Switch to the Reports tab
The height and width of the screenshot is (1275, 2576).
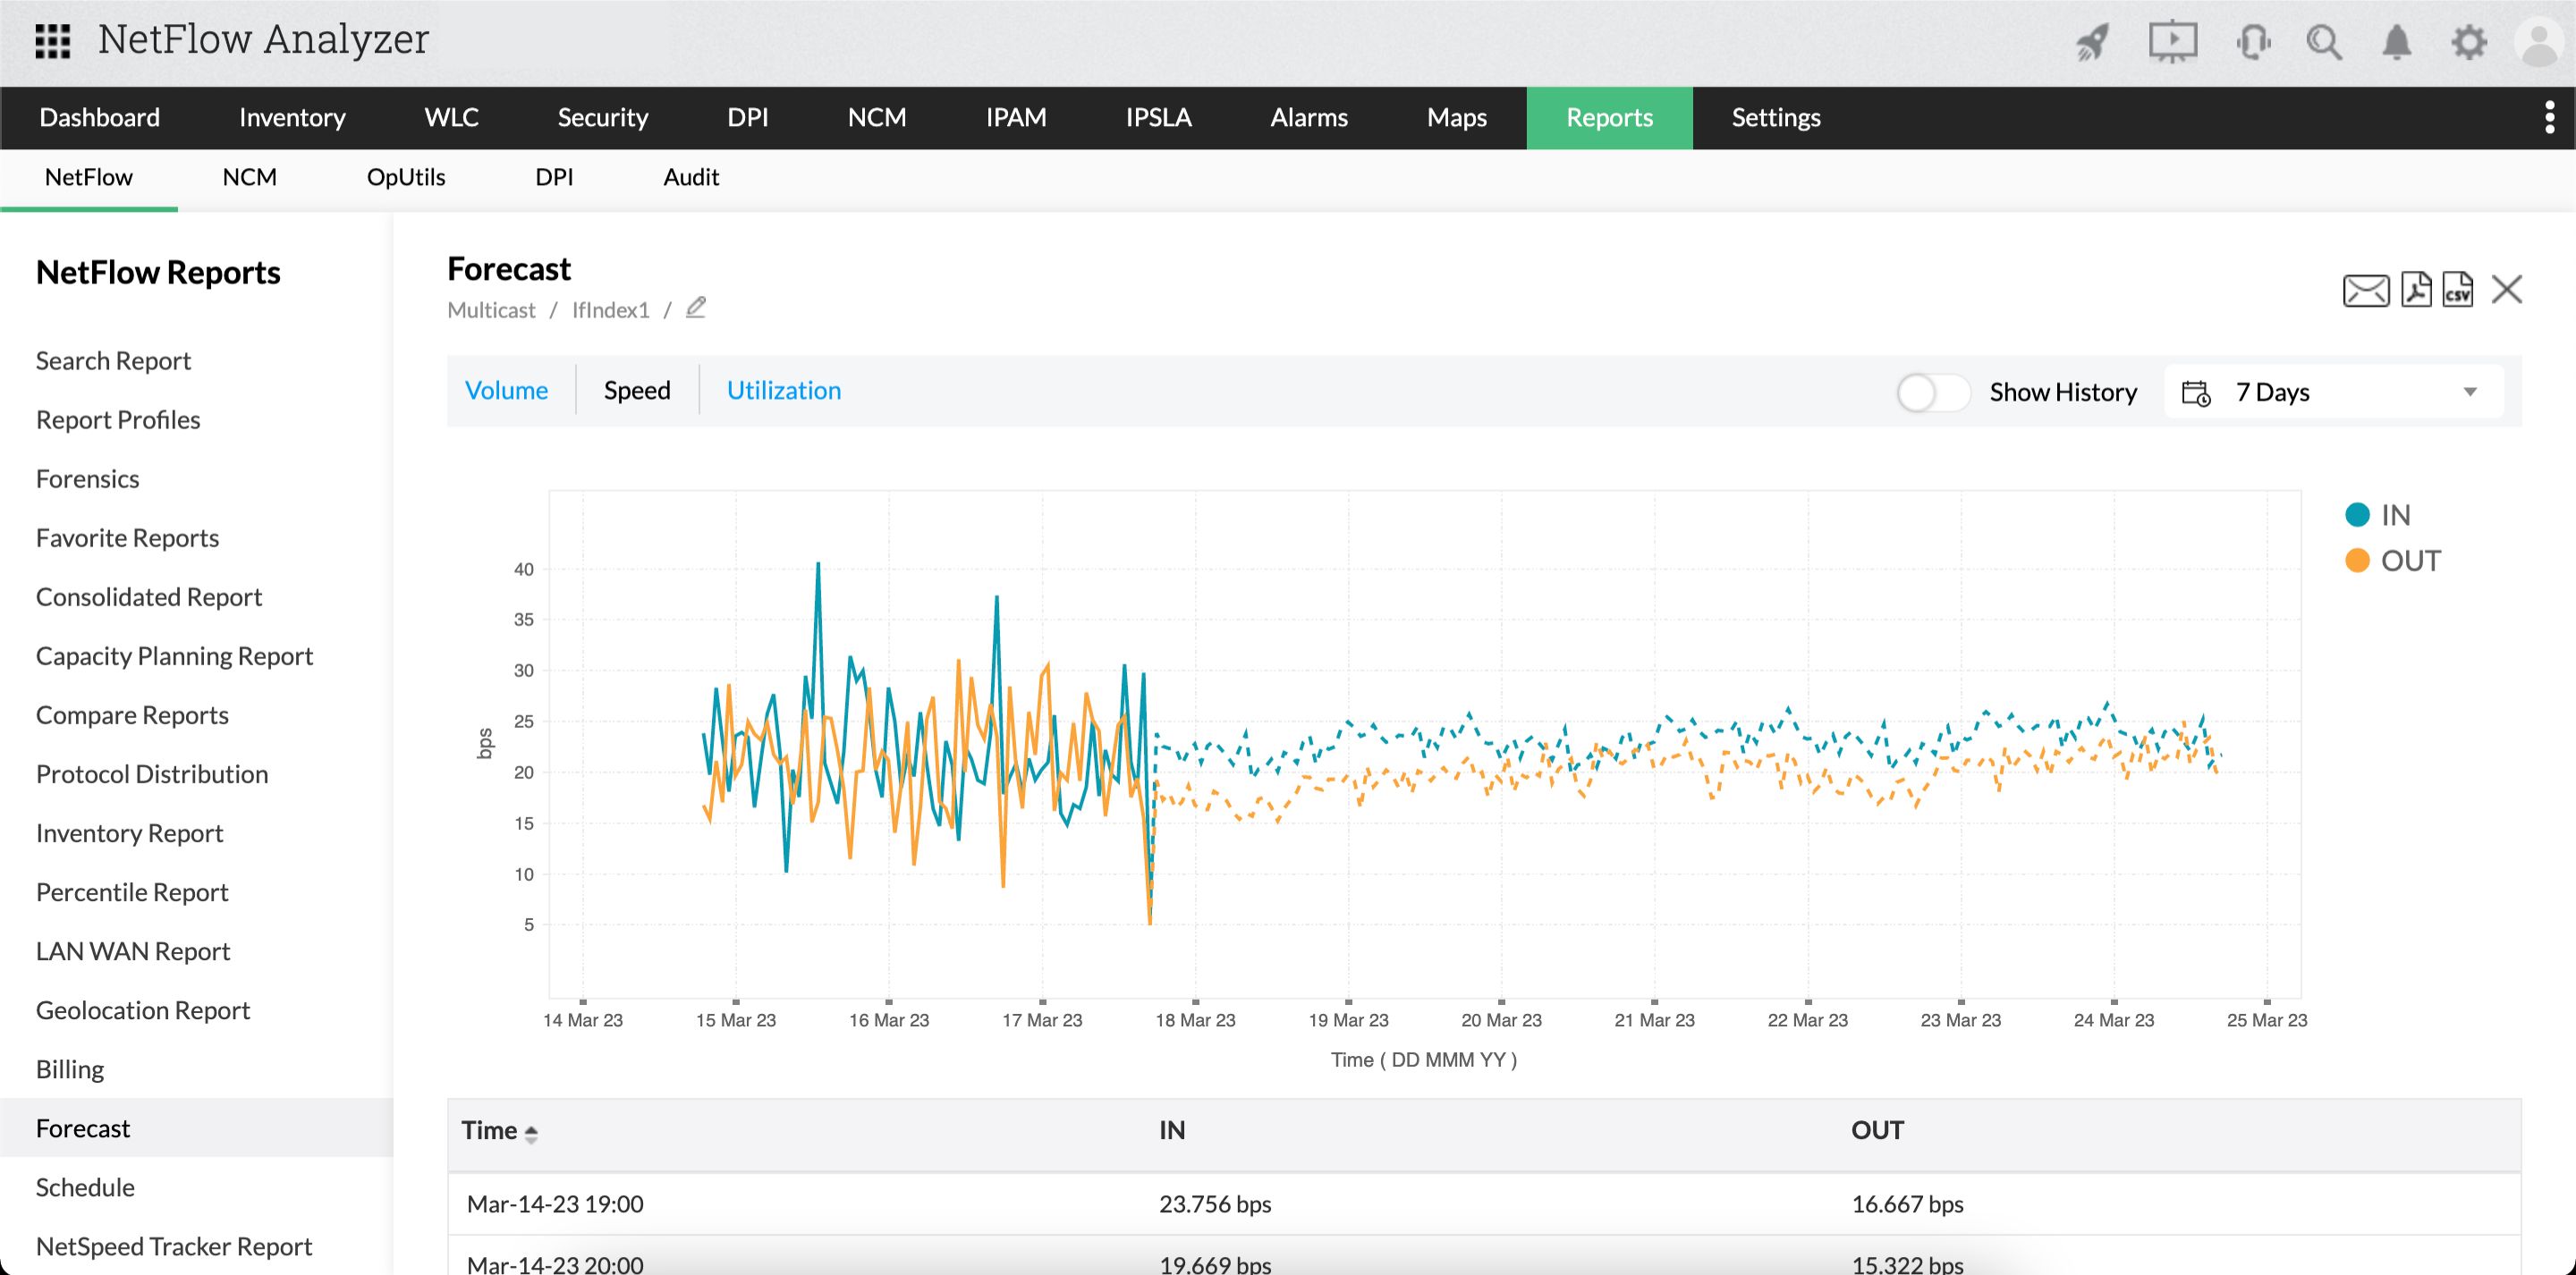1609,117
